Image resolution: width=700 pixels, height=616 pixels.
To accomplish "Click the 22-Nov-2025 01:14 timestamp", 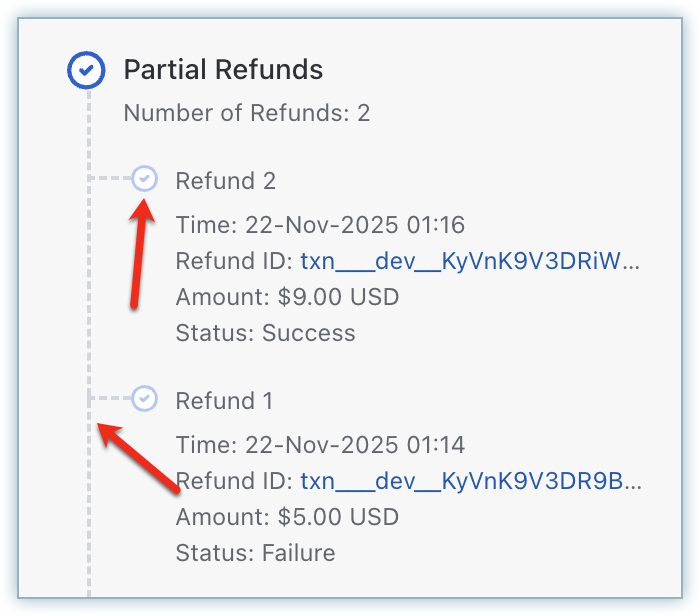I will tap(352, 445).
